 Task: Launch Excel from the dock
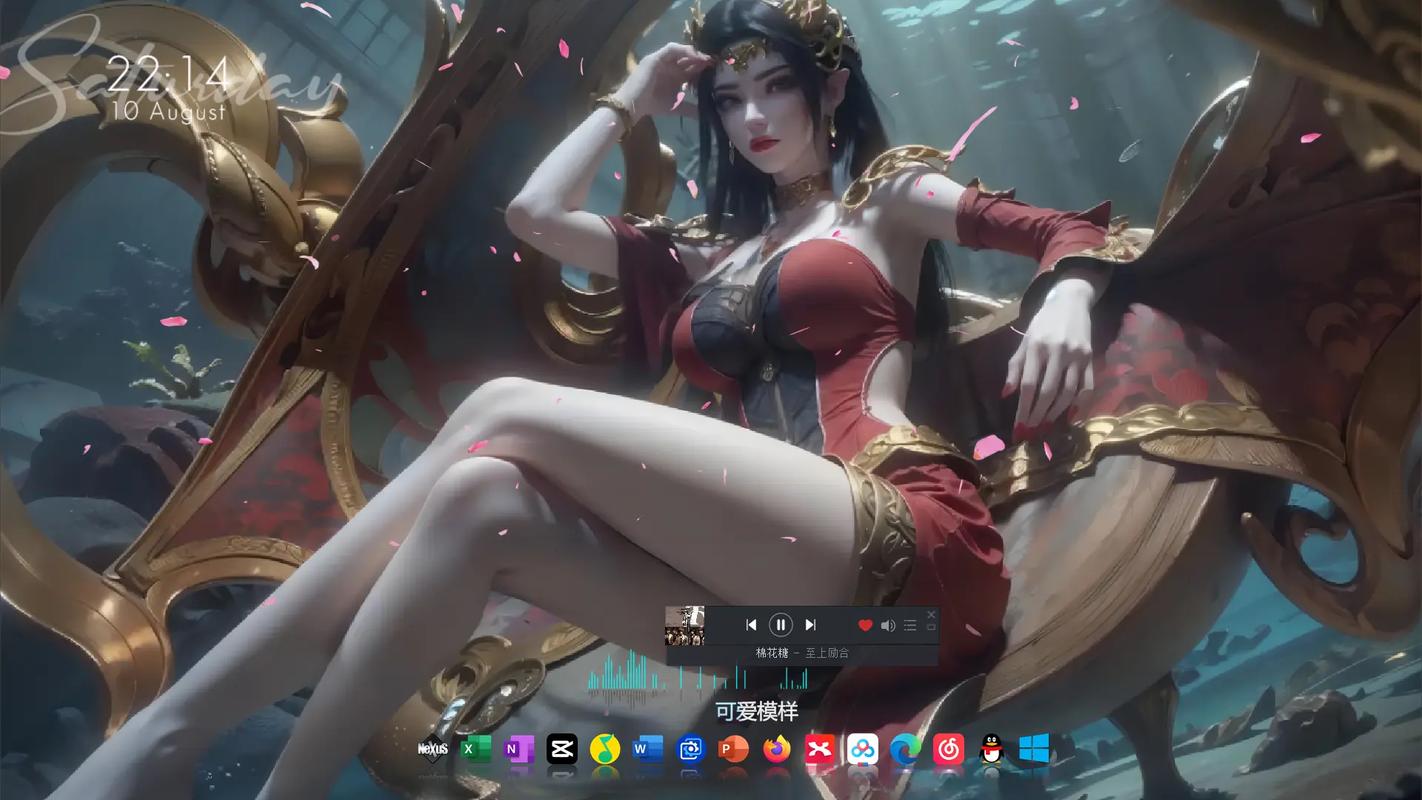(x=475, y=748)
